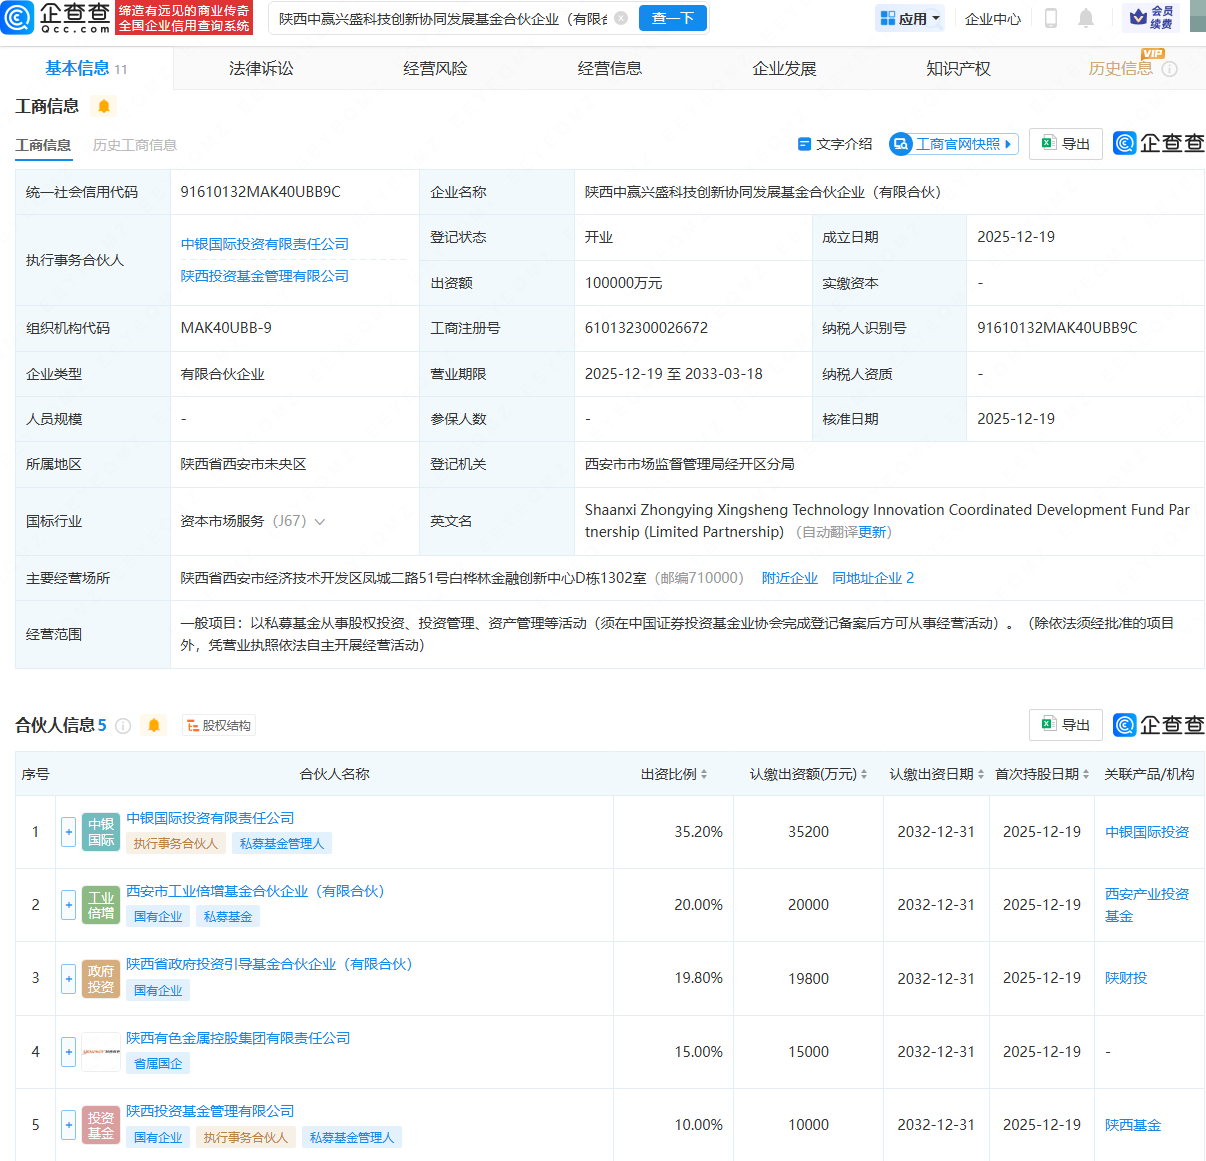Screen dimensions: 1206x1161
Task: Click the alert bell beside 工商信息 heading
Action: 104,106
